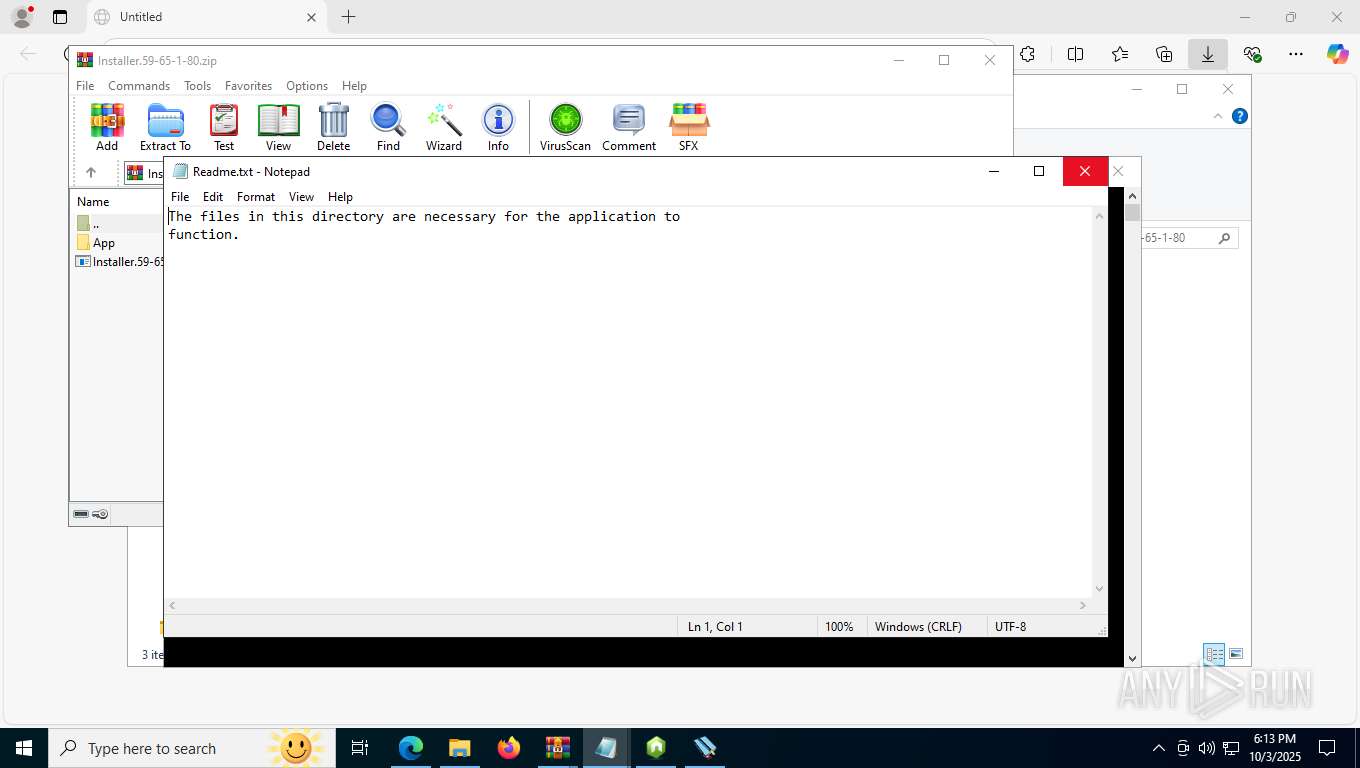Show archive Info
The height and width of the screenshot is (768, 1360).
(498, 127)
